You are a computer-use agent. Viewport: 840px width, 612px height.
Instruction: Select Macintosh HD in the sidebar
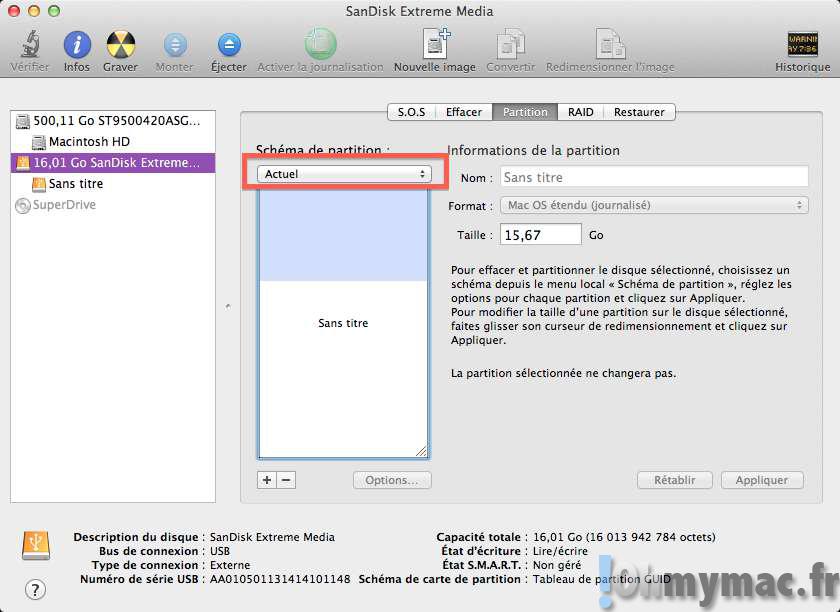pos(89,142)
